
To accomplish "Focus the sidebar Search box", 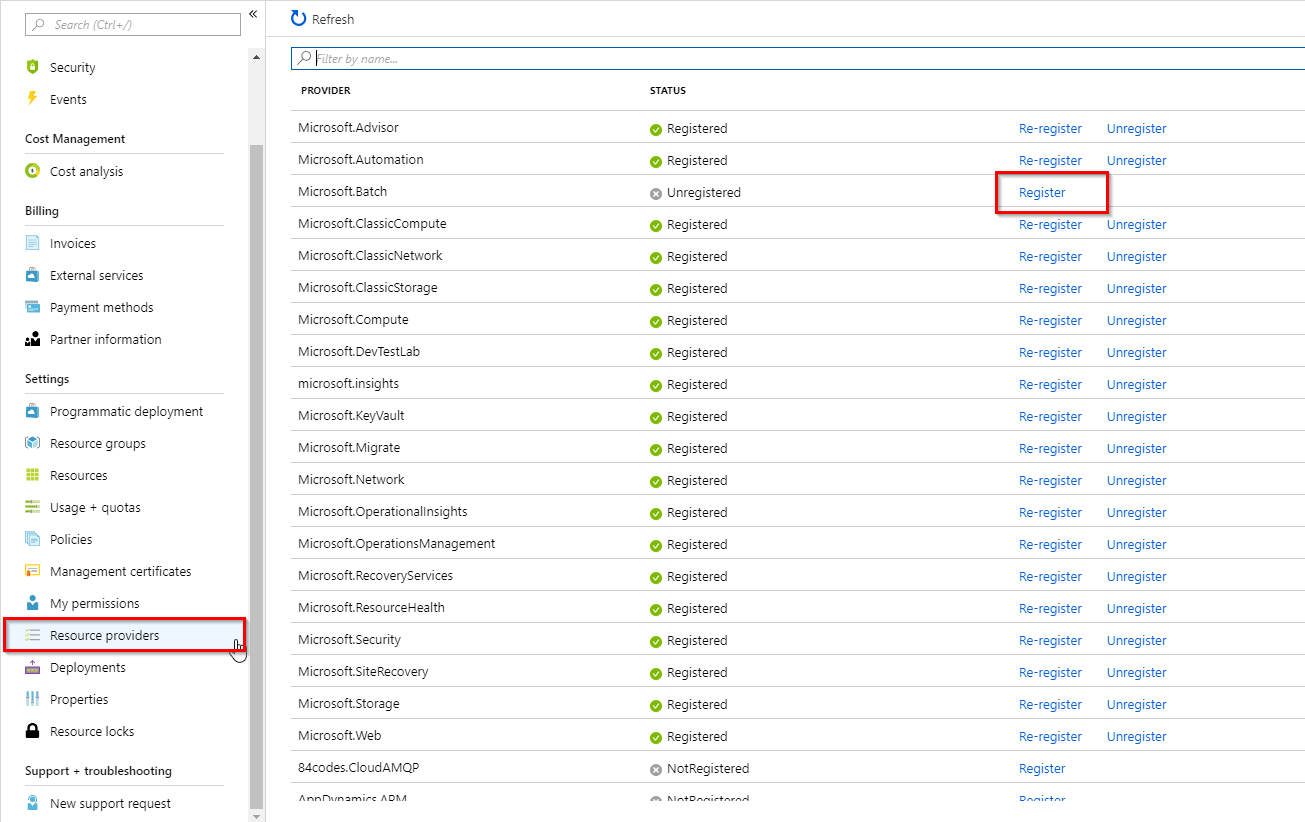I will tap(133, 24).
